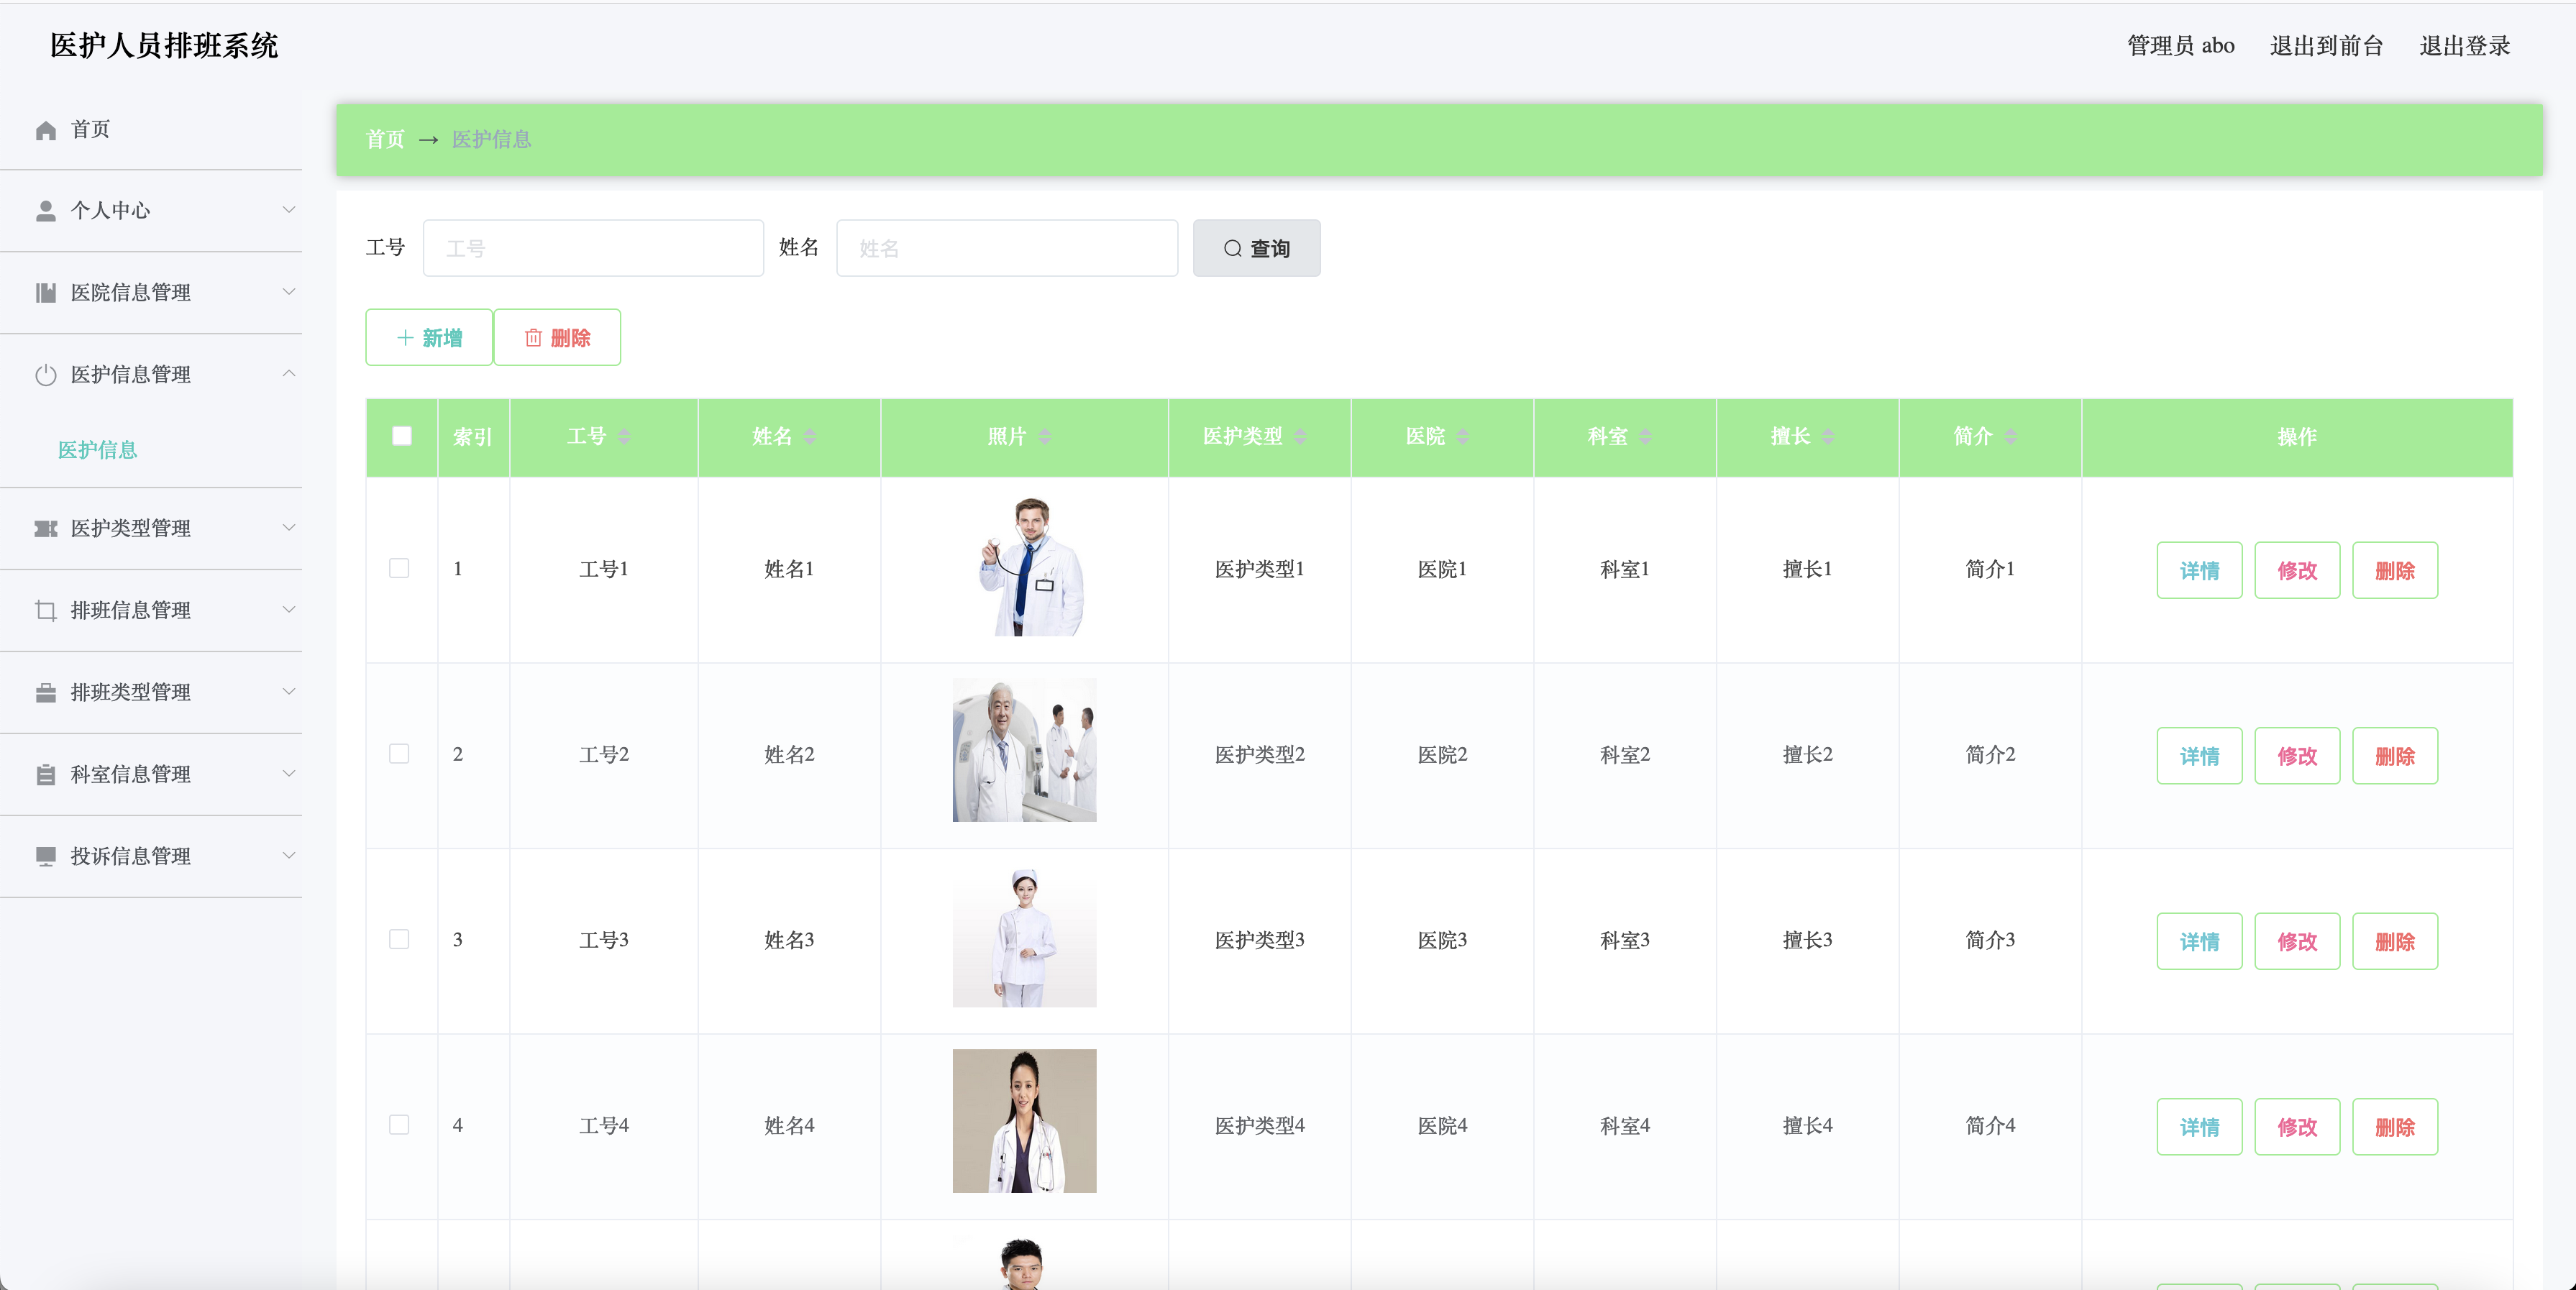The image size is (2576, 1290).
Task: Click the home icon beside 首页
Action: [x=46, y=130]
